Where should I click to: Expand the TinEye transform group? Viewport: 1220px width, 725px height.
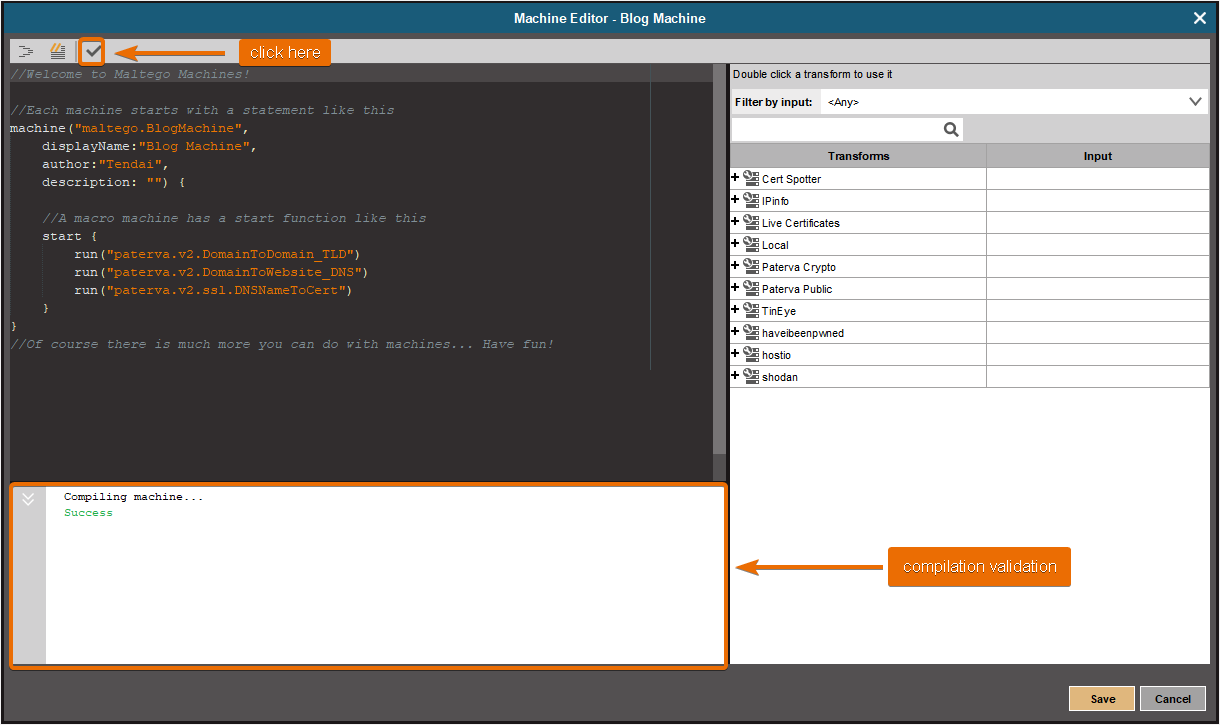click(736, 310)
